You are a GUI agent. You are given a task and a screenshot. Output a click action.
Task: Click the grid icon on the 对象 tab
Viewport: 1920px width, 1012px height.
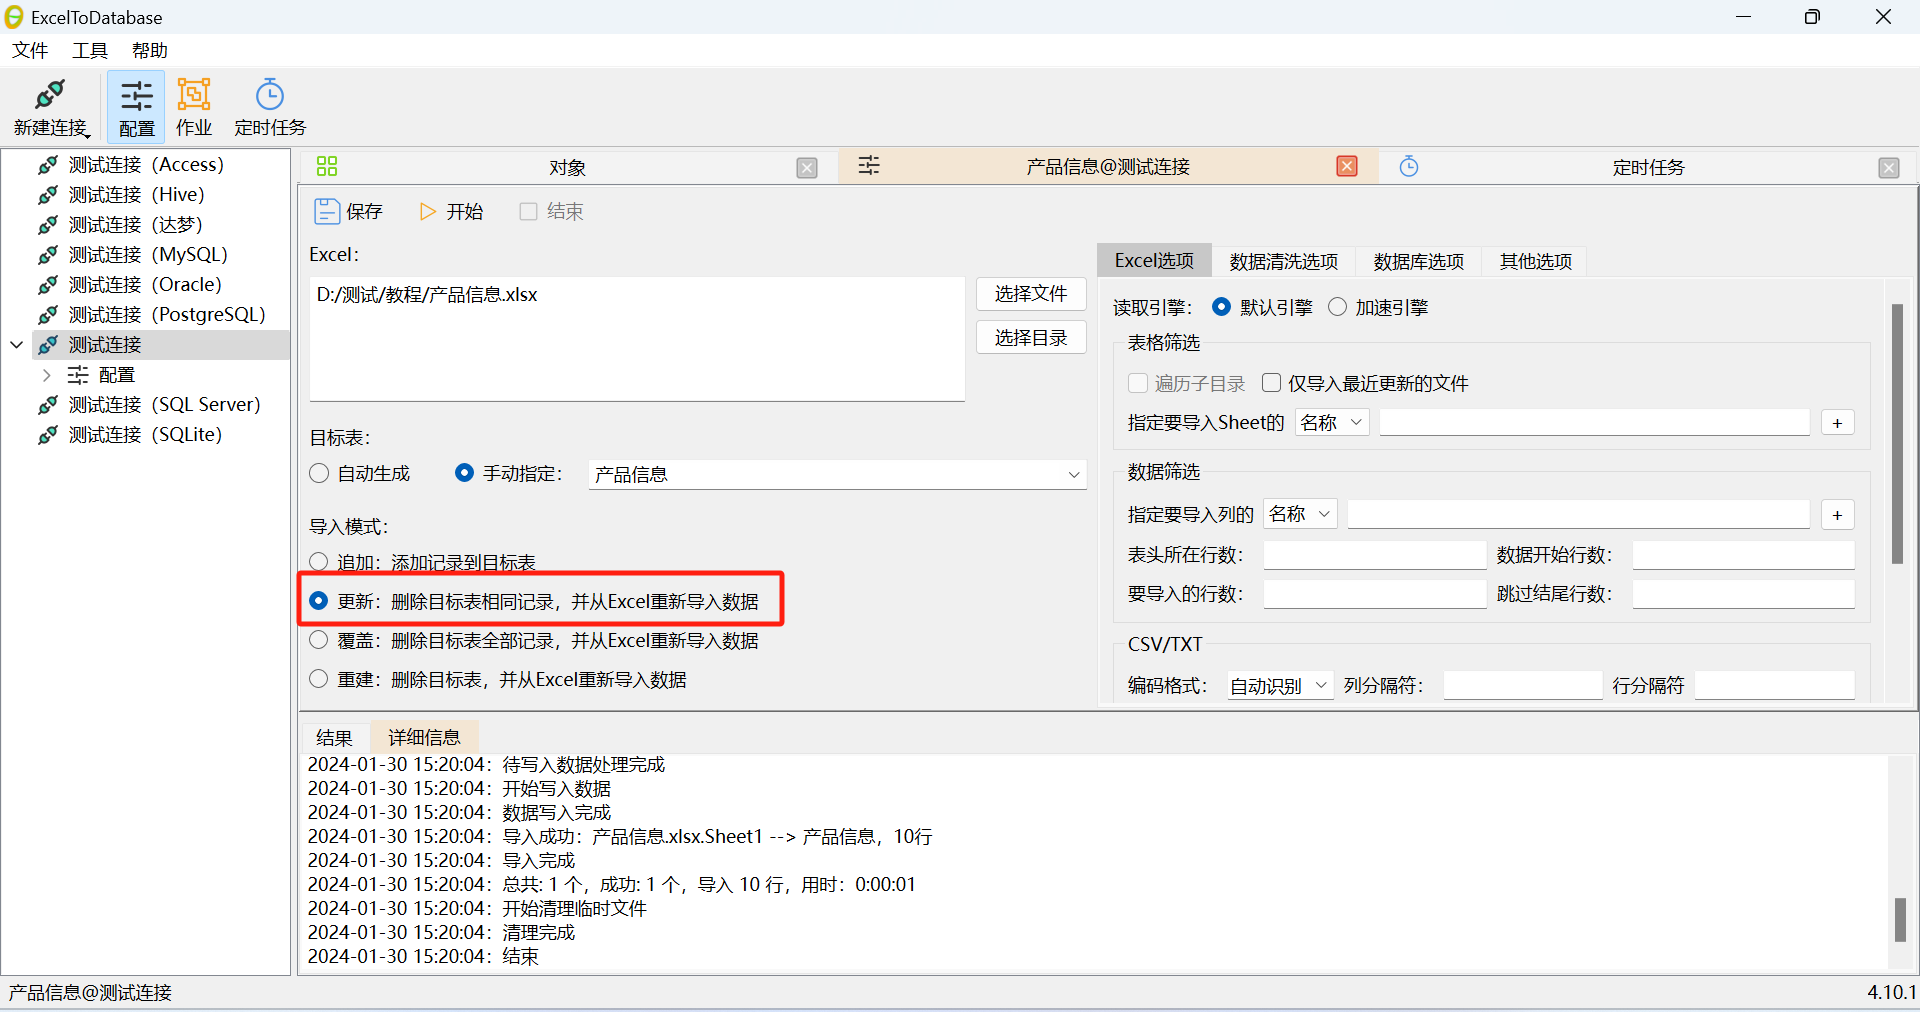[x=327, y=166]
